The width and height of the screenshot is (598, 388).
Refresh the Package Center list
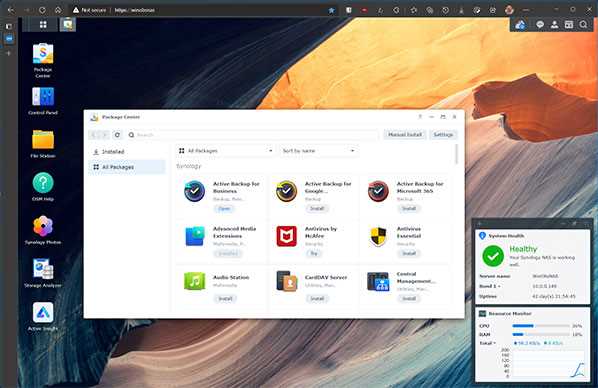pyautogui.click(x=117, y=135)
